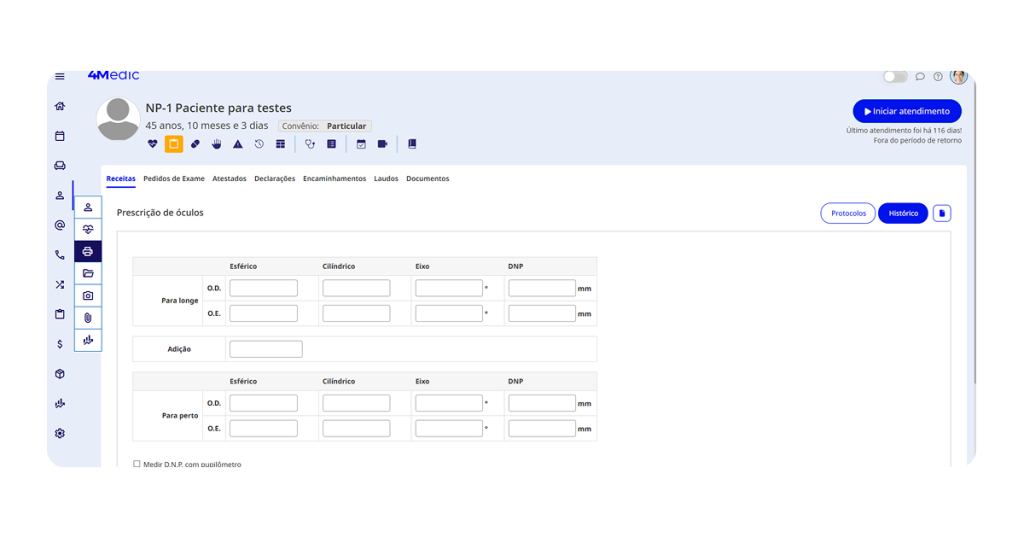Check Medir D.N.P. com pupilômetro checkbox
The image size is (1024, 538).
137,464
